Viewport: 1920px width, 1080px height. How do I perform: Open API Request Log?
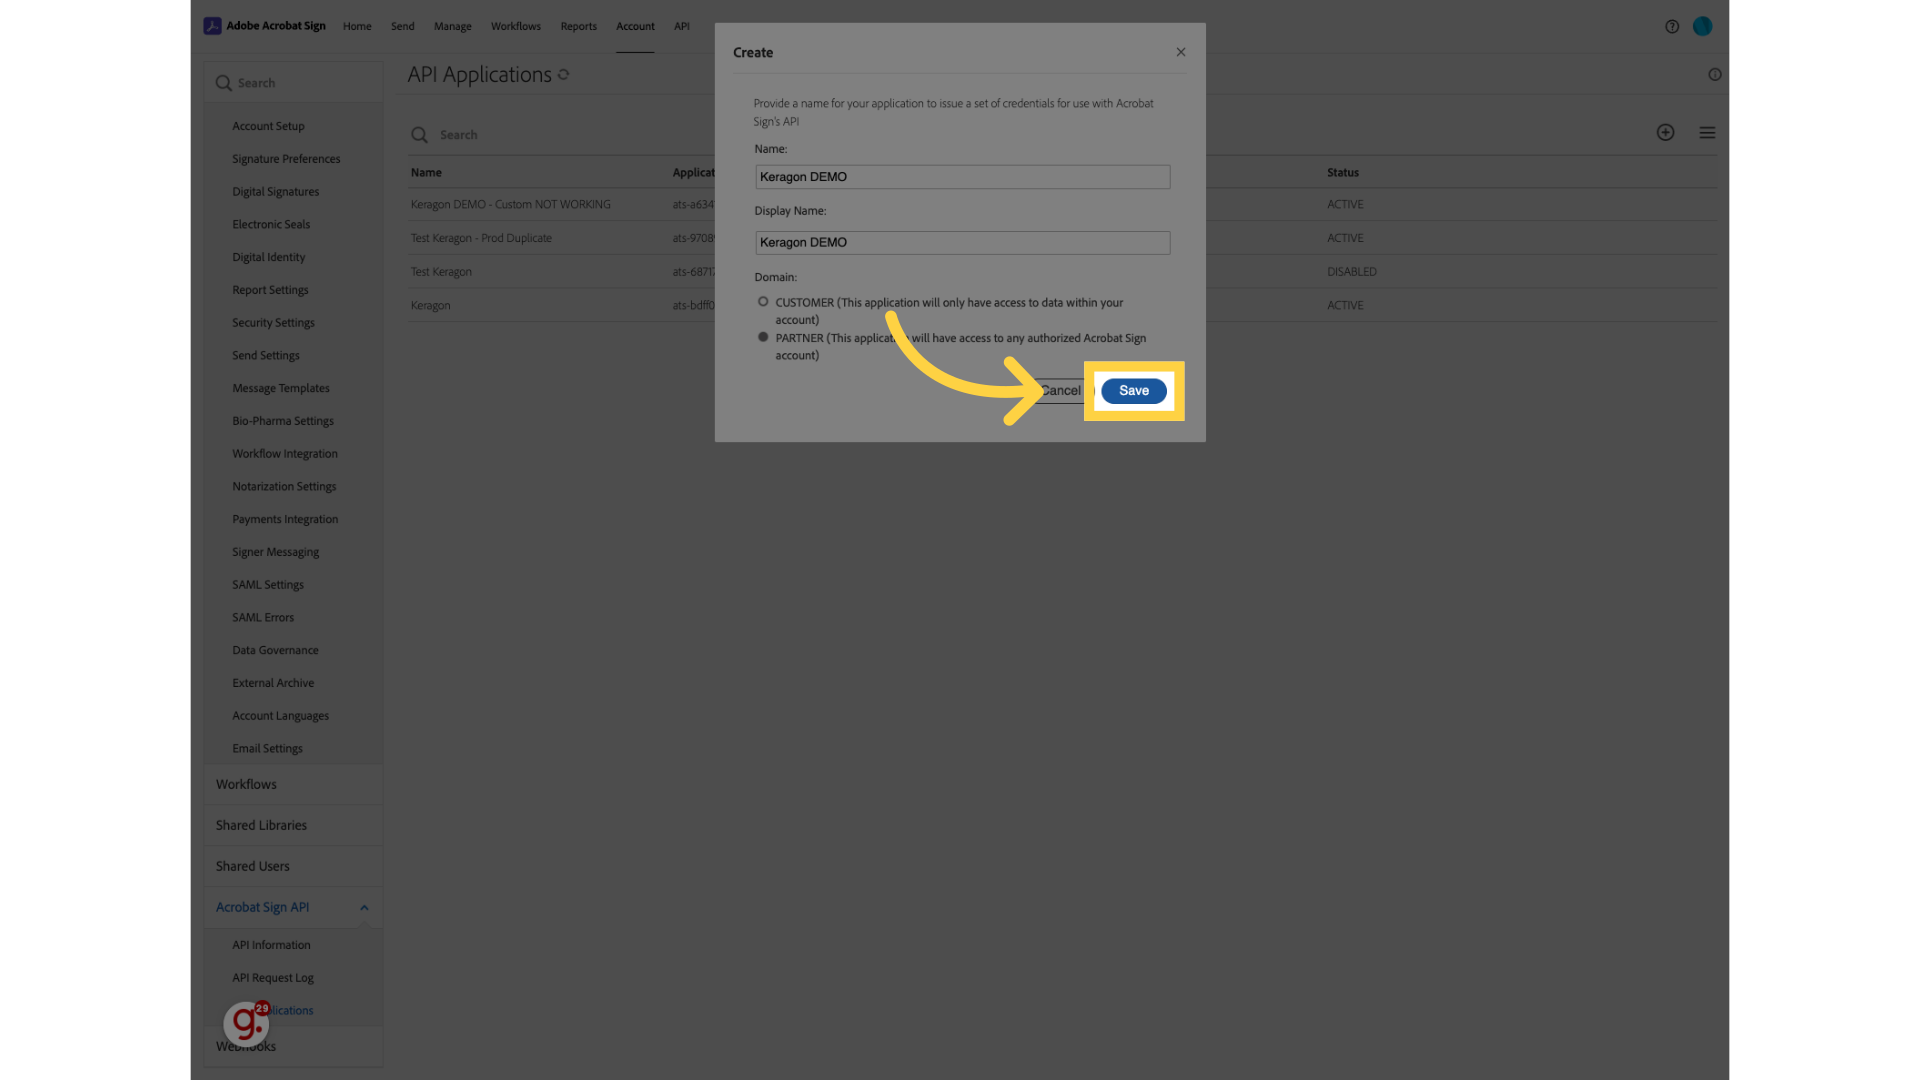tap(273, 979)
